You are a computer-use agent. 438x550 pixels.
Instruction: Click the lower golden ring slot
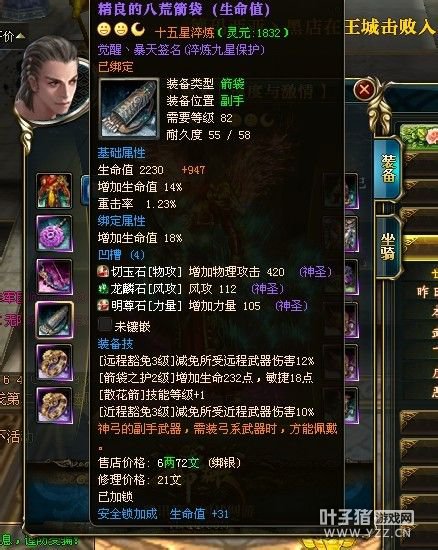(x=54, y=405)
